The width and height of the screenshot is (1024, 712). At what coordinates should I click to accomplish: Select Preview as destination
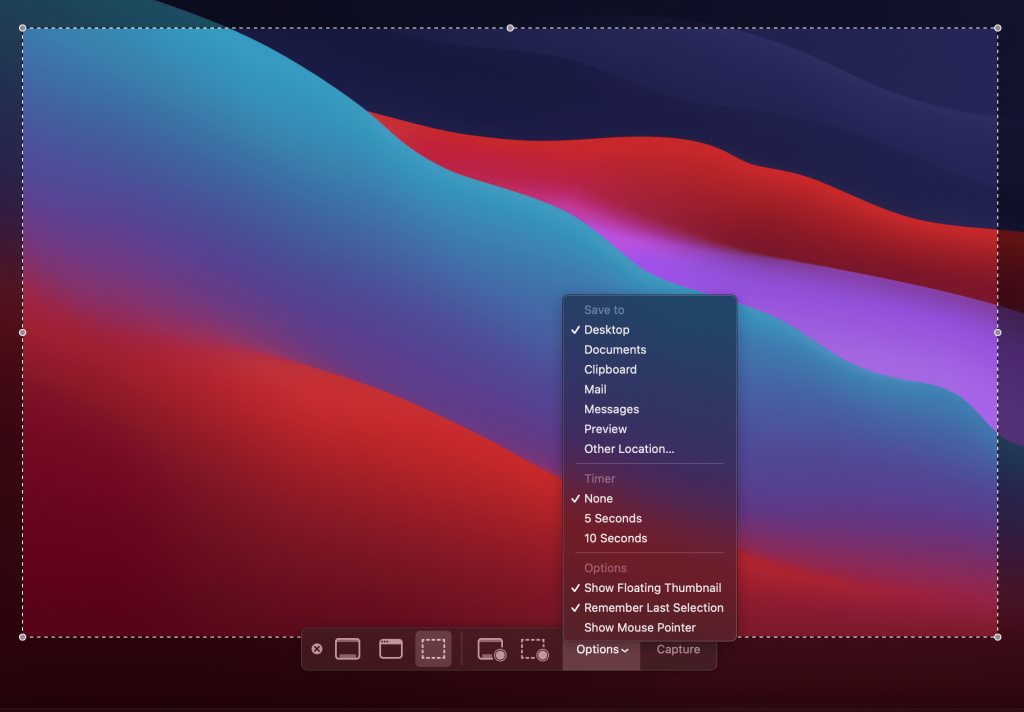point(650,429)
